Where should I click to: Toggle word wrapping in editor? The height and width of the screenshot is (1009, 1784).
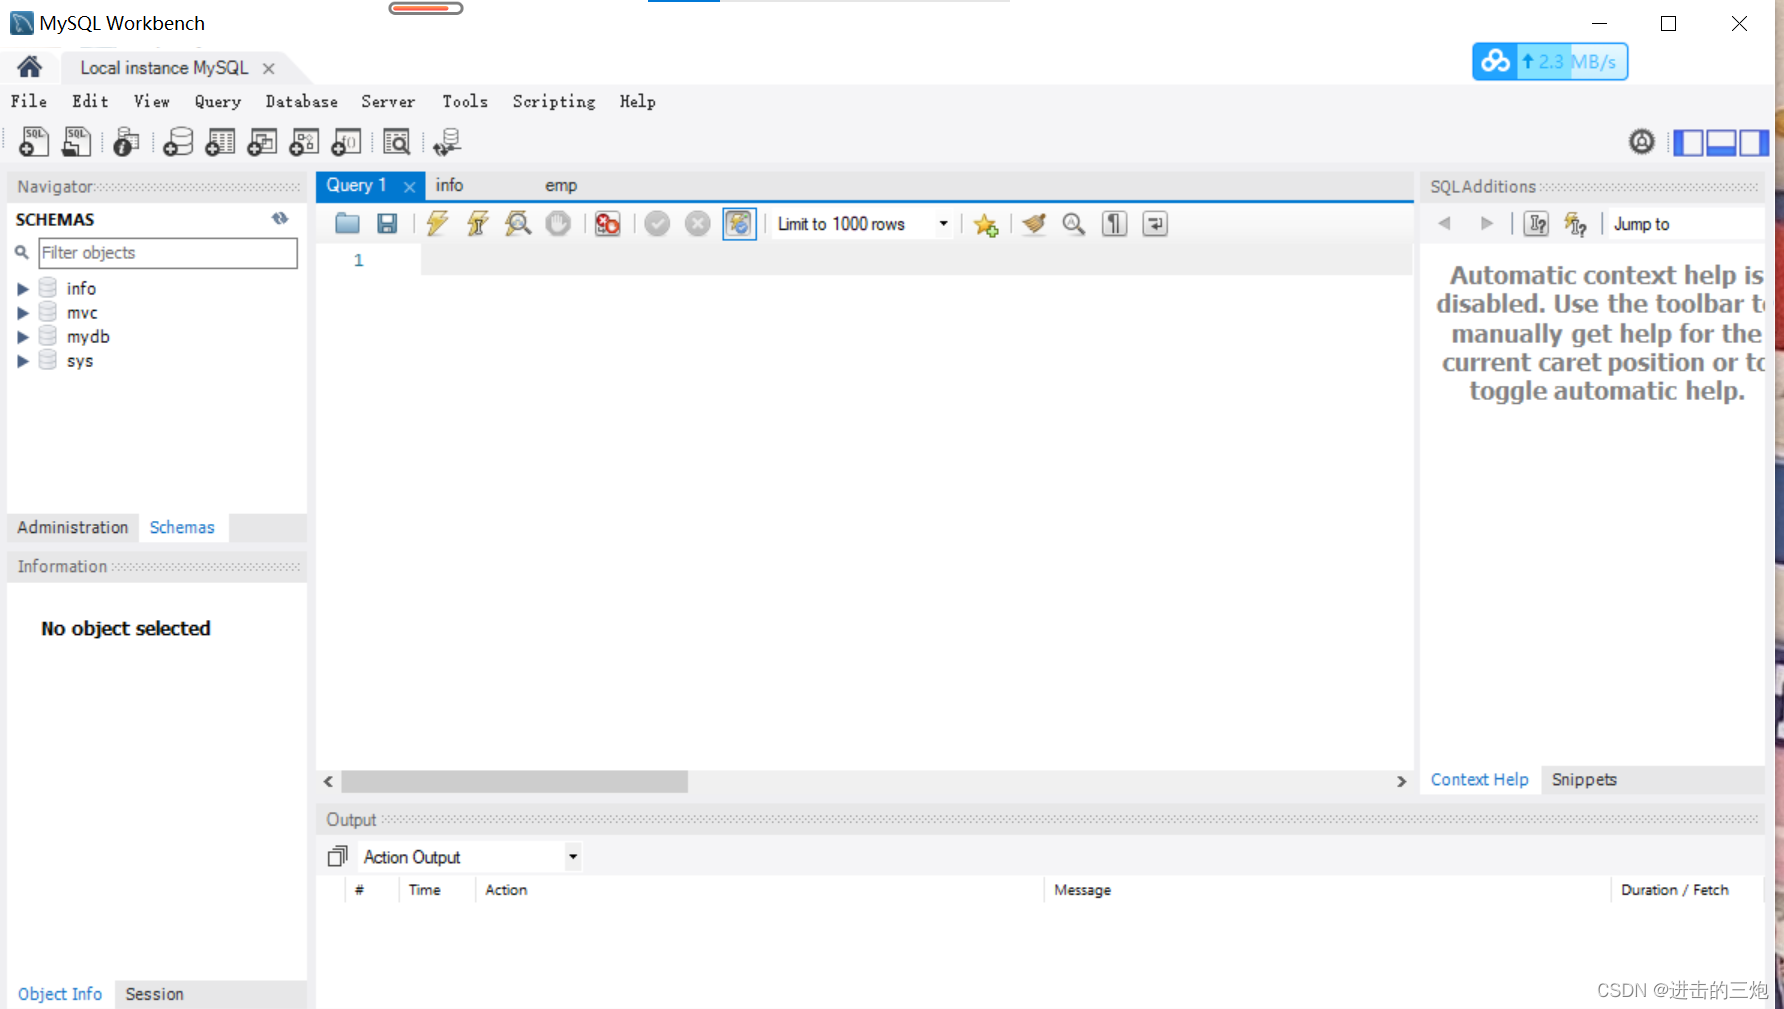click(1155, 223)
